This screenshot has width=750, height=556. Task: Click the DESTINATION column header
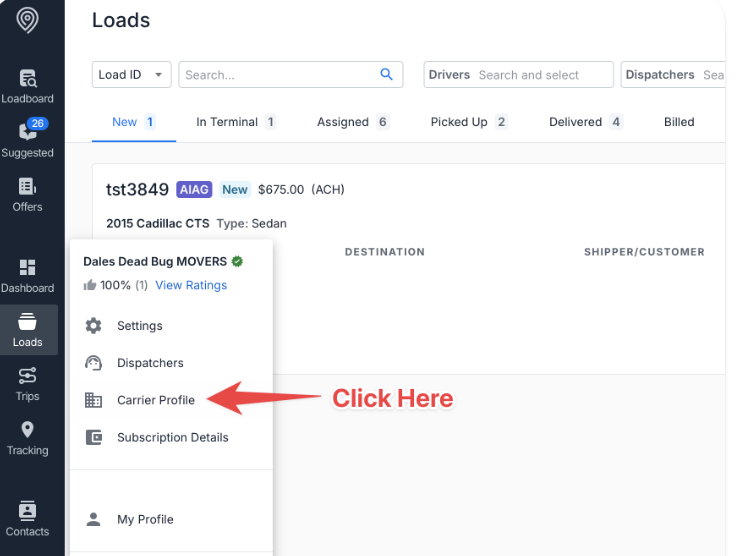click(385, 252)
